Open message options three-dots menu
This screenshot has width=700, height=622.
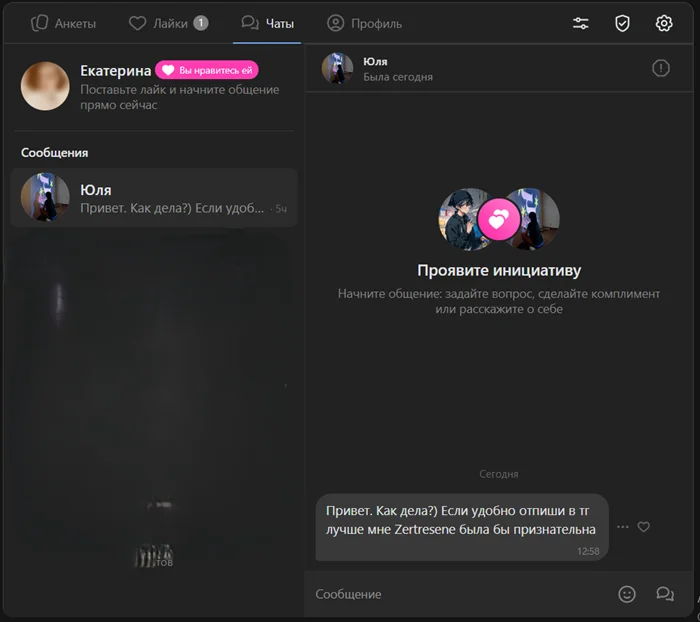point(623,527)
